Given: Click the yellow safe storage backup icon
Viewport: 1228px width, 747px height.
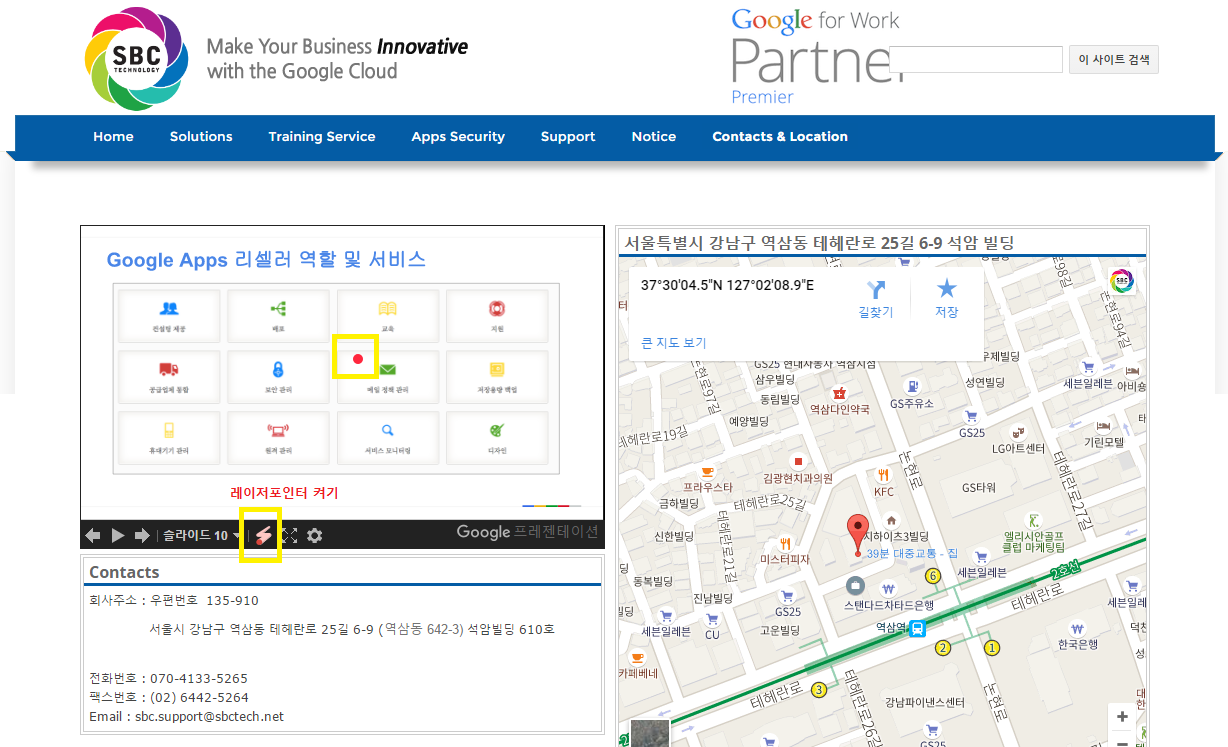Looking at the screenshot, I should 497,369.
